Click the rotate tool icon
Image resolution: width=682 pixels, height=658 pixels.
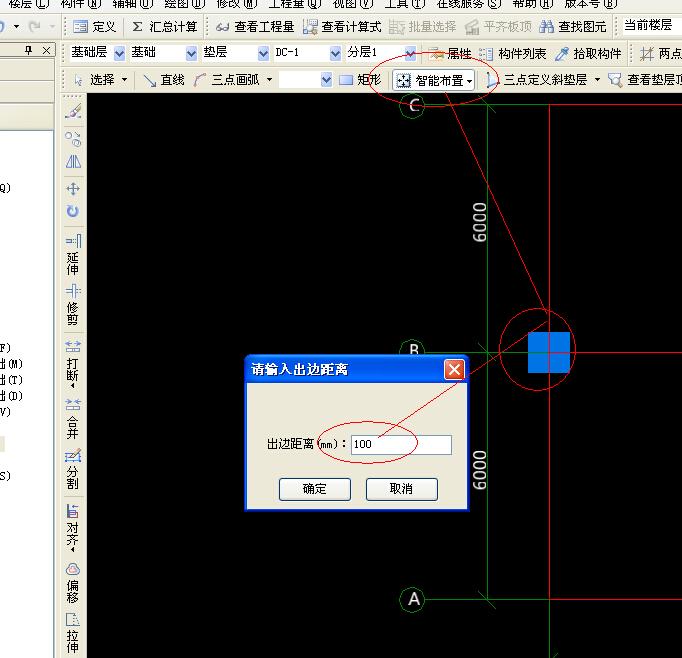pyautogui.click(x=73, y=211)
